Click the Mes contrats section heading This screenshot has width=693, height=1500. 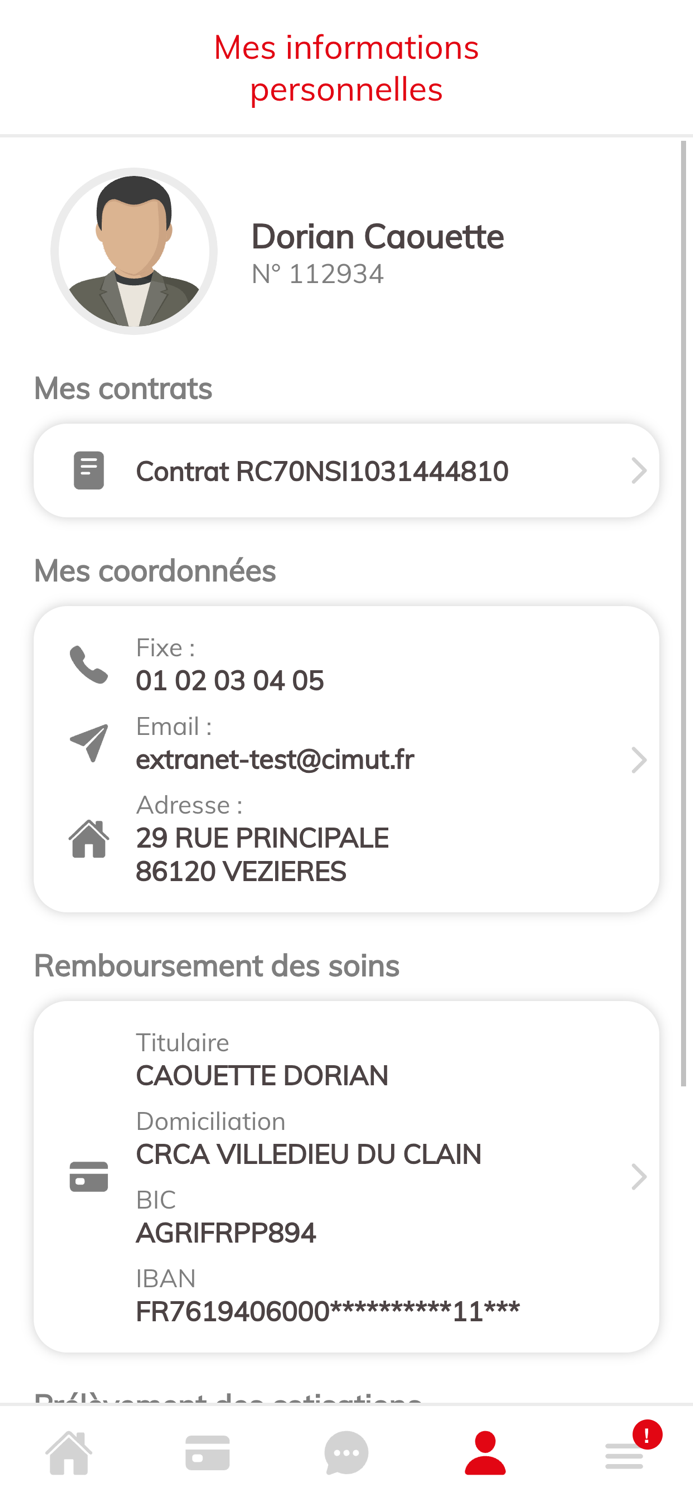point(123,389)
